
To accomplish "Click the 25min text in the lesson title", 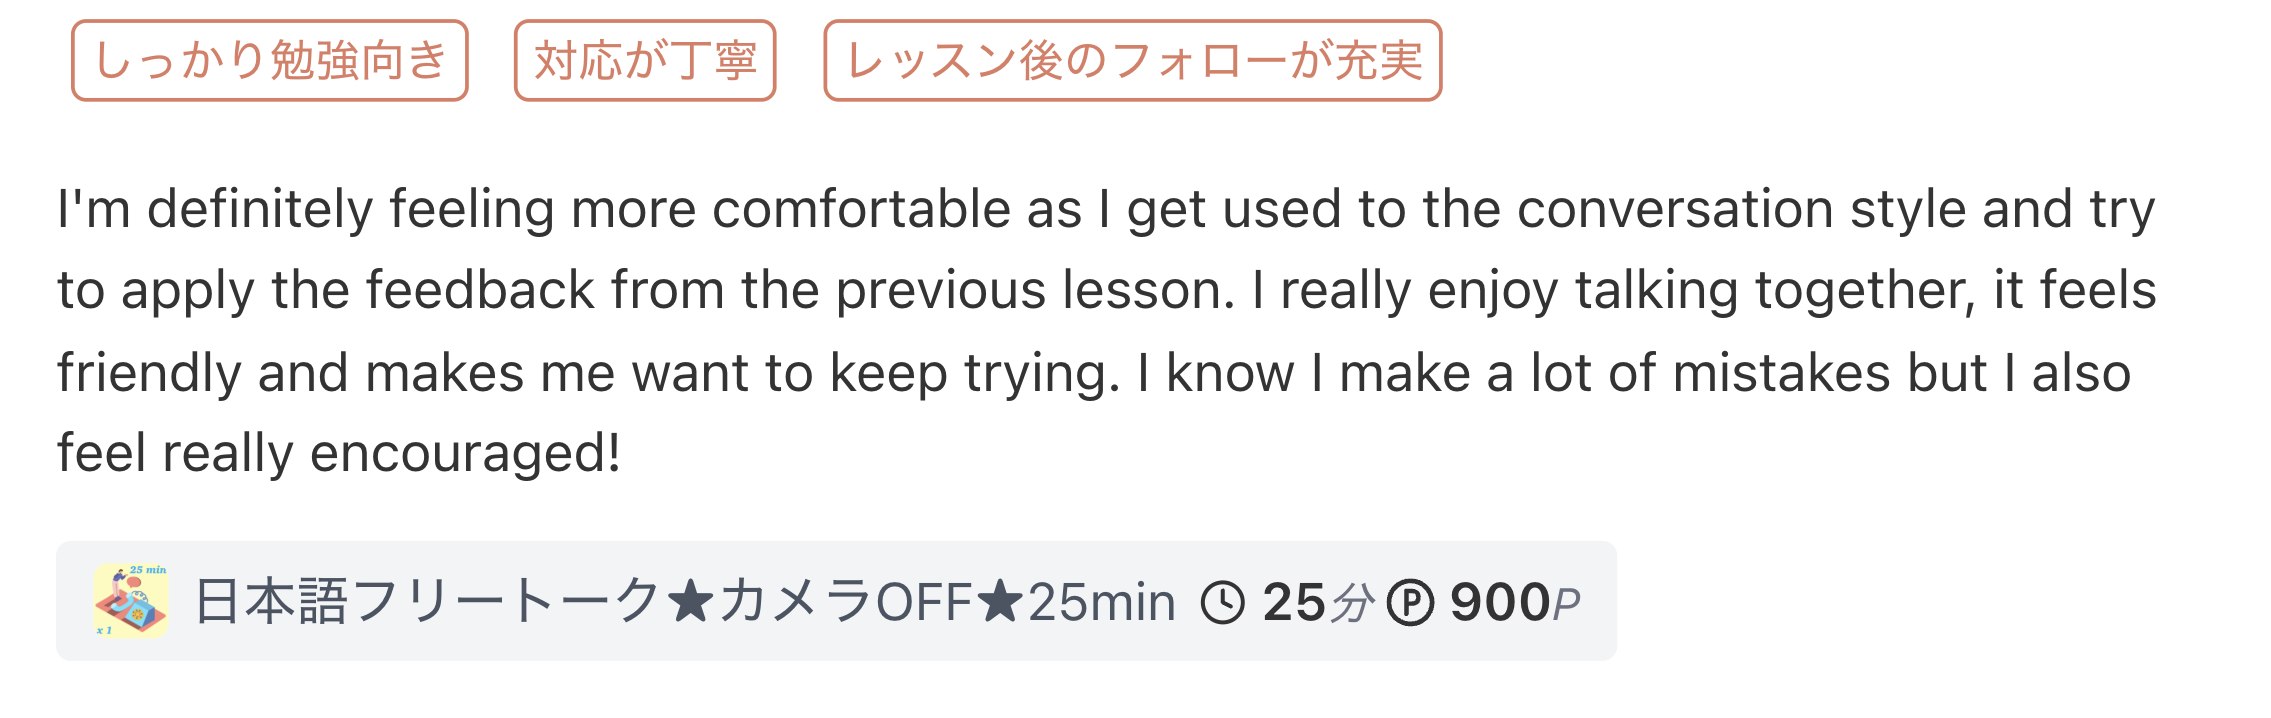I will pyautogui.click(x=1101, y=602).
